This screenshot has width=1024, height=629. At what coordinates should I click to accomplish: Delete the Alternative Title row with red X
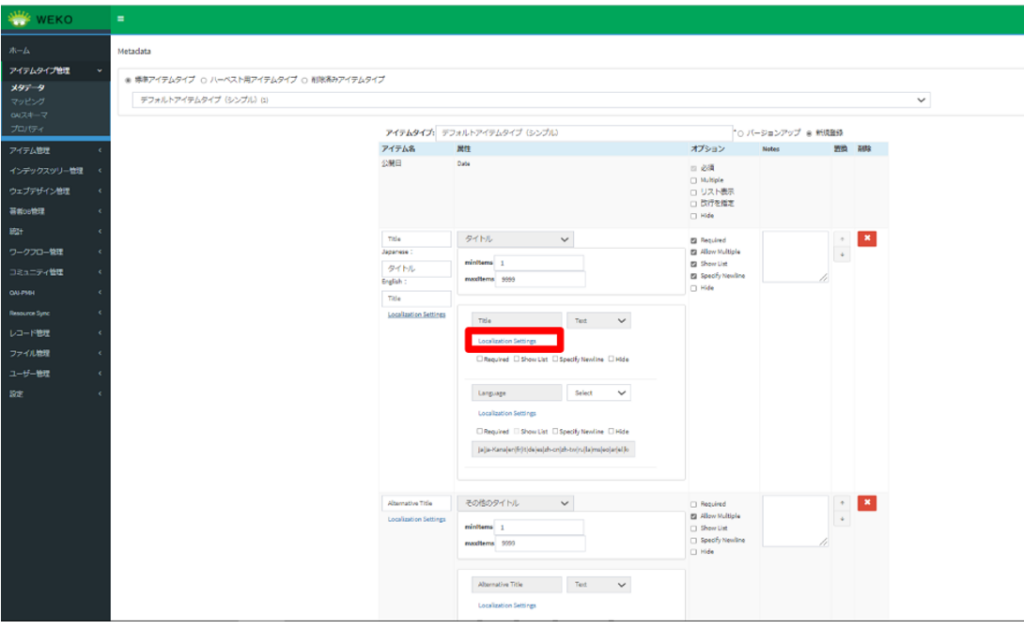tap(867, 502)
